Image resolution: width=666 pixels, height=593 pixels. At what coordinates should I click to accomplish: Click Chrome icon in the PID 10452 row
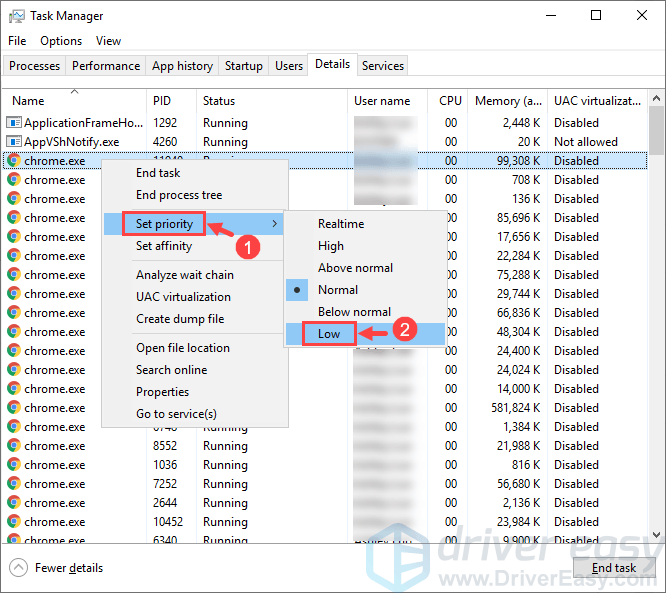coord(14,522)
